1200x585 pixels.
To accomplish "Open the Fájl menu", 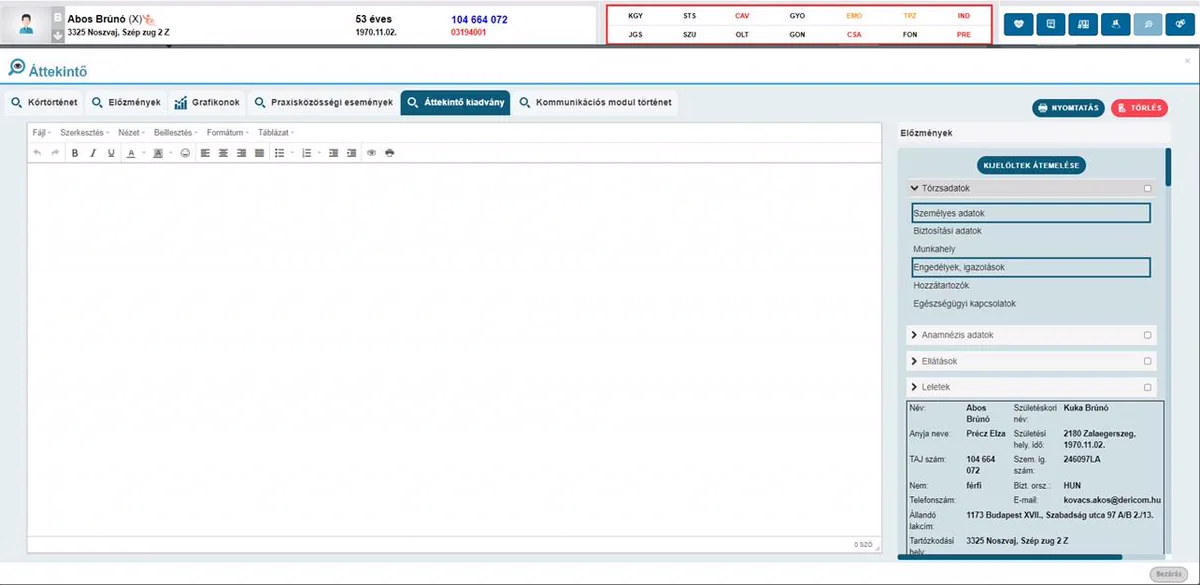I will pos(41,132).
